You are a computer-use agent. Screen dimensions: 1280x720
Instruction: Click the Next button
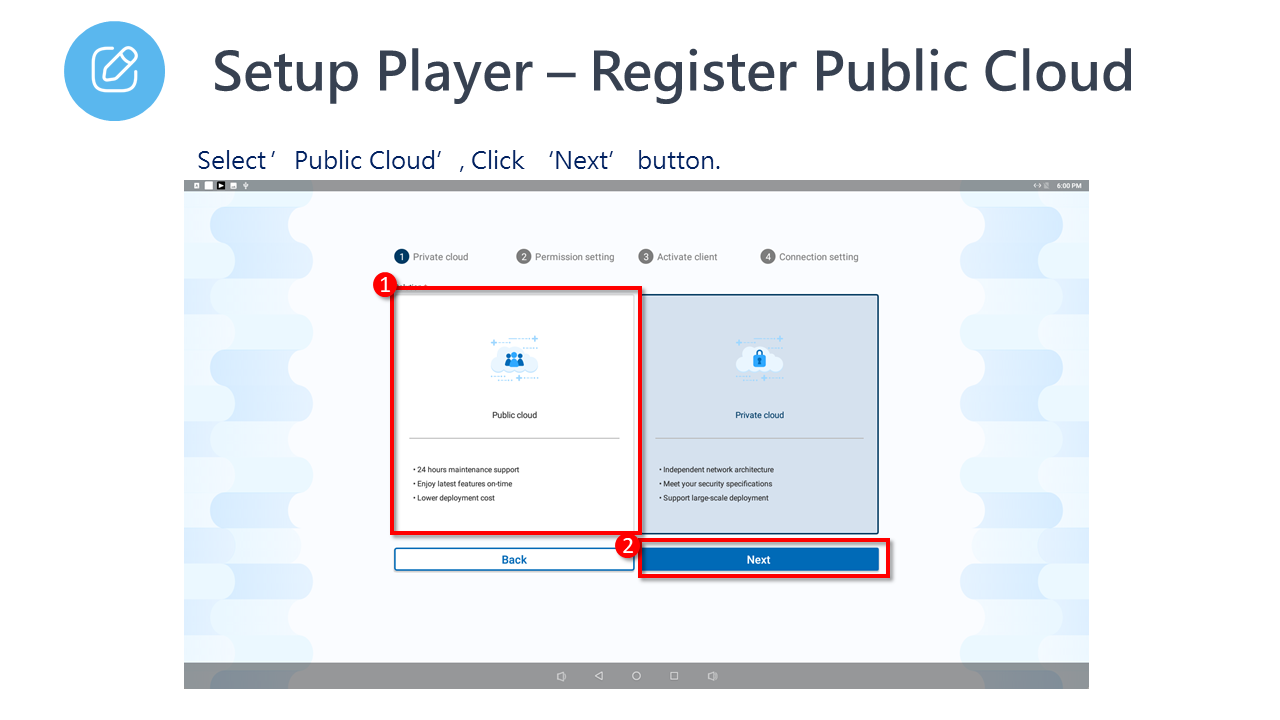(x=759, y=560)
